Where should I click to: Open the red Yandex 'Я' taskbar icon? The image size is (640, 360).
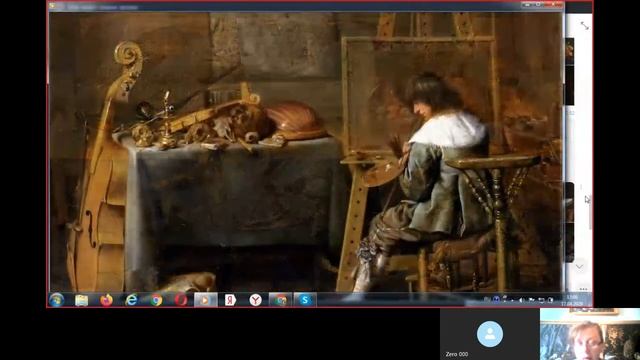pos(230,300)
